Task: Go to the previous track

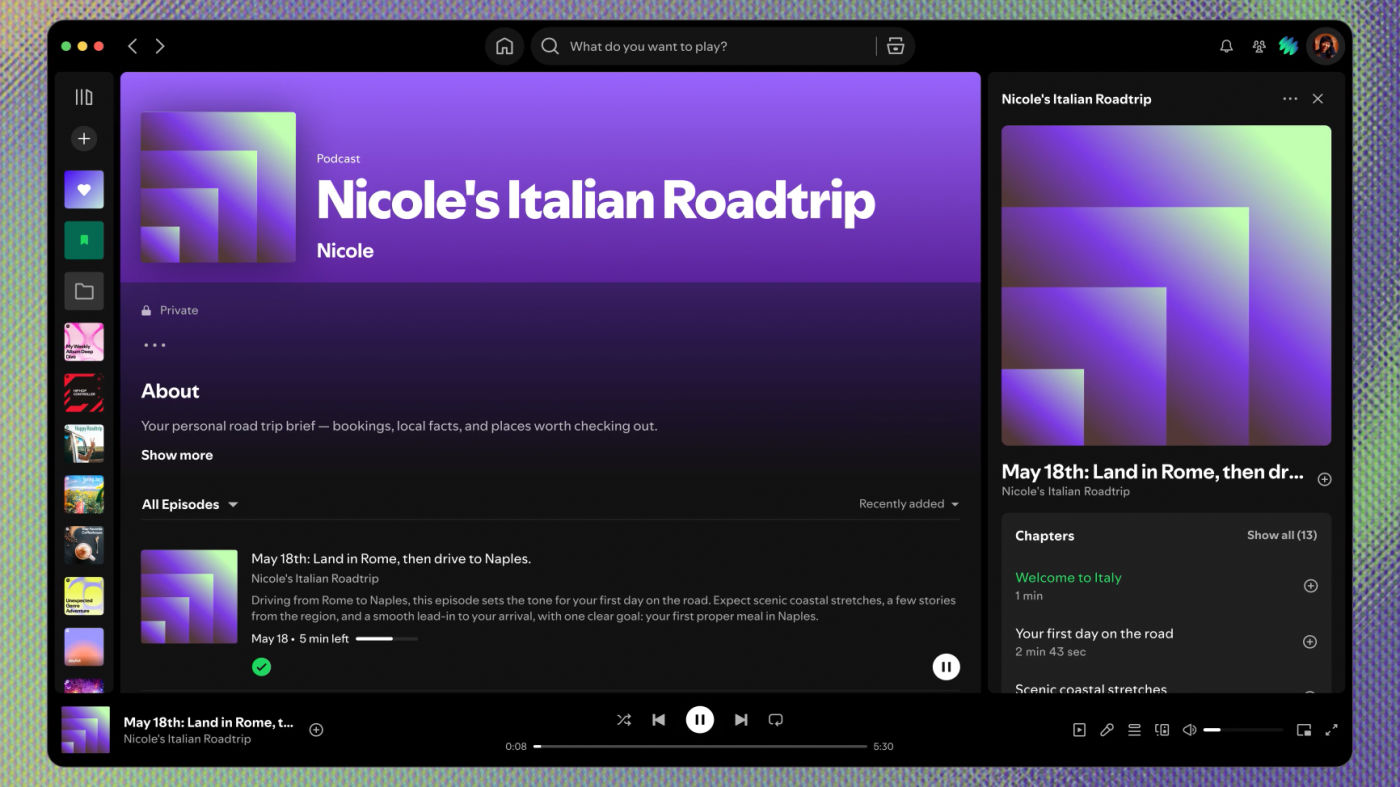Action: point(658,720)
